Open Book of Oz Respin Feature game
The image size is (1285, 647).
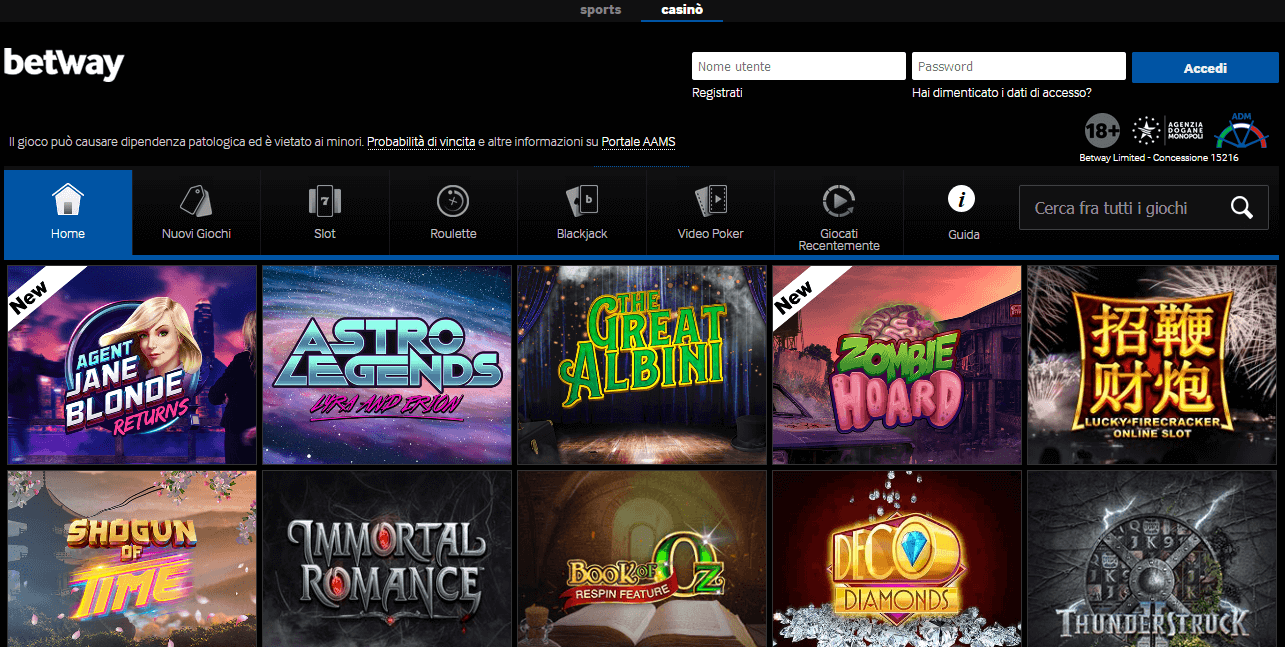coord(642,559)
